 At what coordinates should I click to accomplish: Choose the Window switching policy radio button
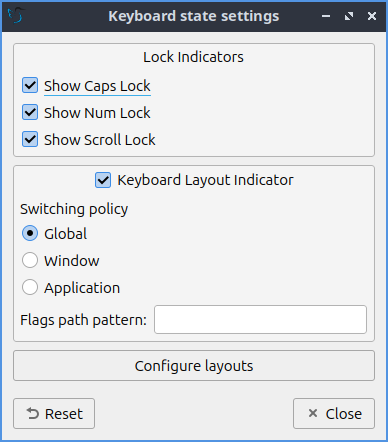click(x=30, y=260)
